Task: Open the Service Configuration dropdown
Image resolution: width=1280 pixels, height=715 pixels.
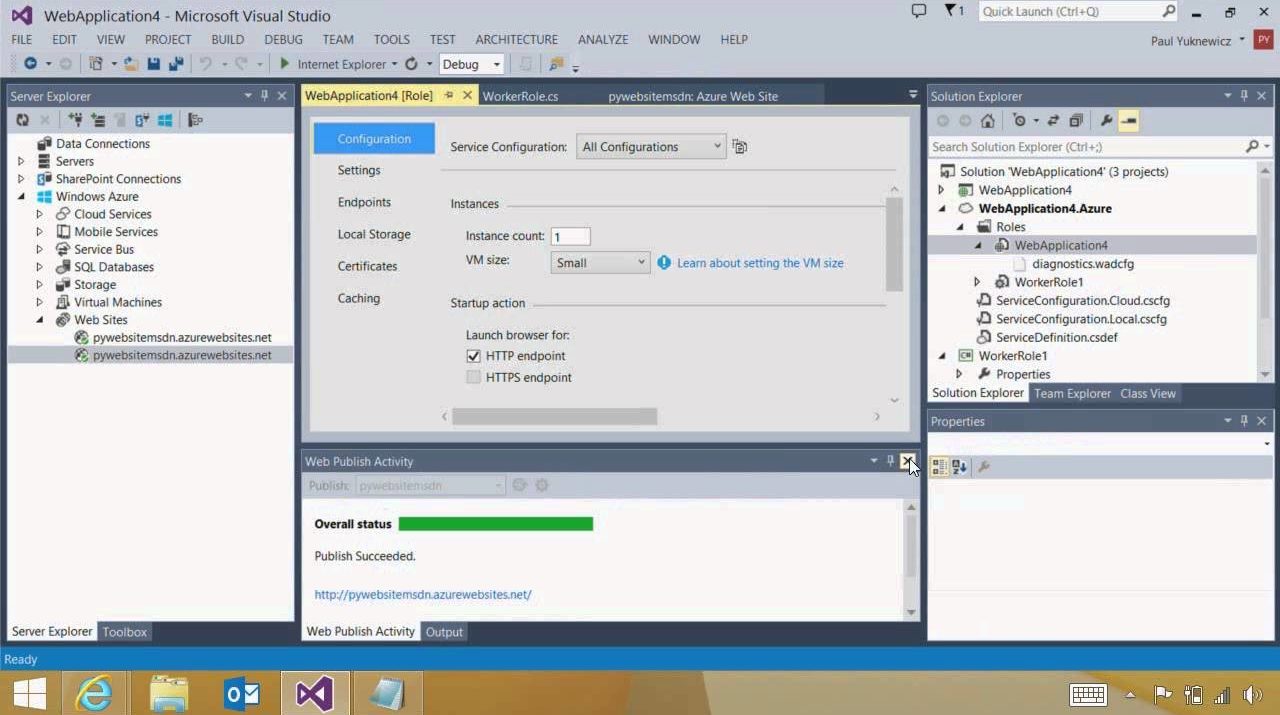Action: tap(651, 147)
